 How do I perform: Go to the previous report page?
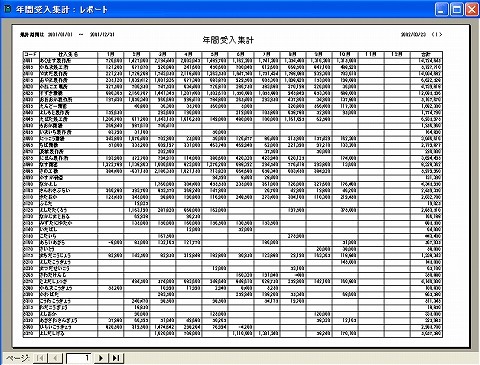coord(56,358)
